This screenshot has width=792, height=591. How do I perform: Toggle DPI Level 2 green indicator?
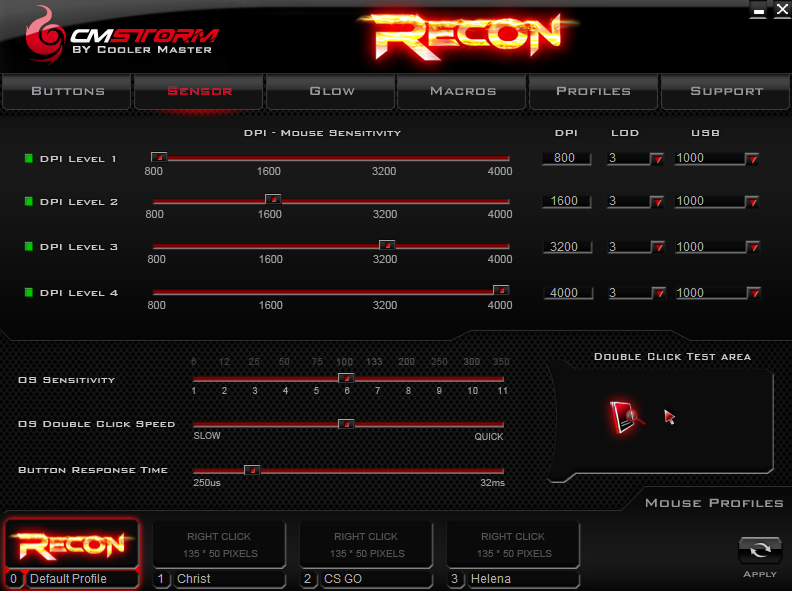pos(29,202)
